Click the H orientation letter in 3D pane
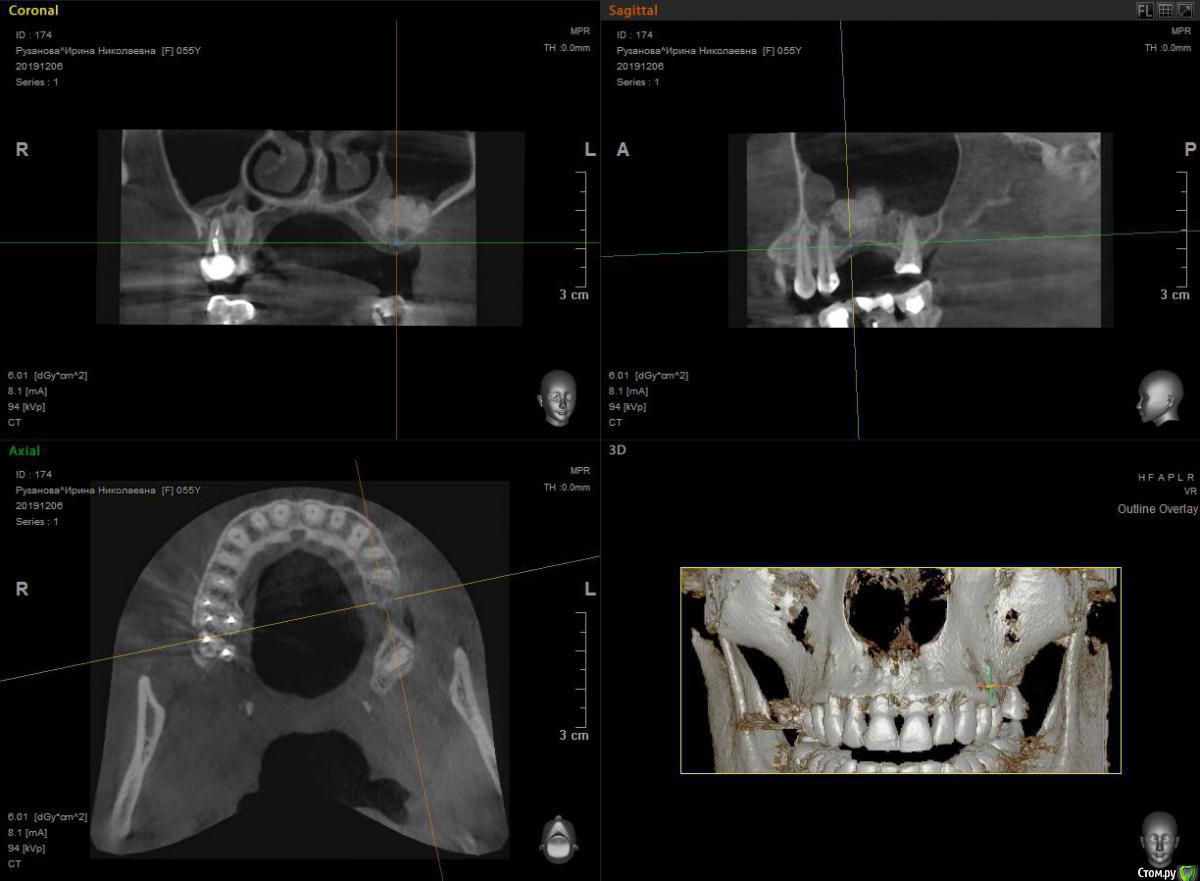 click(1141, 478)
